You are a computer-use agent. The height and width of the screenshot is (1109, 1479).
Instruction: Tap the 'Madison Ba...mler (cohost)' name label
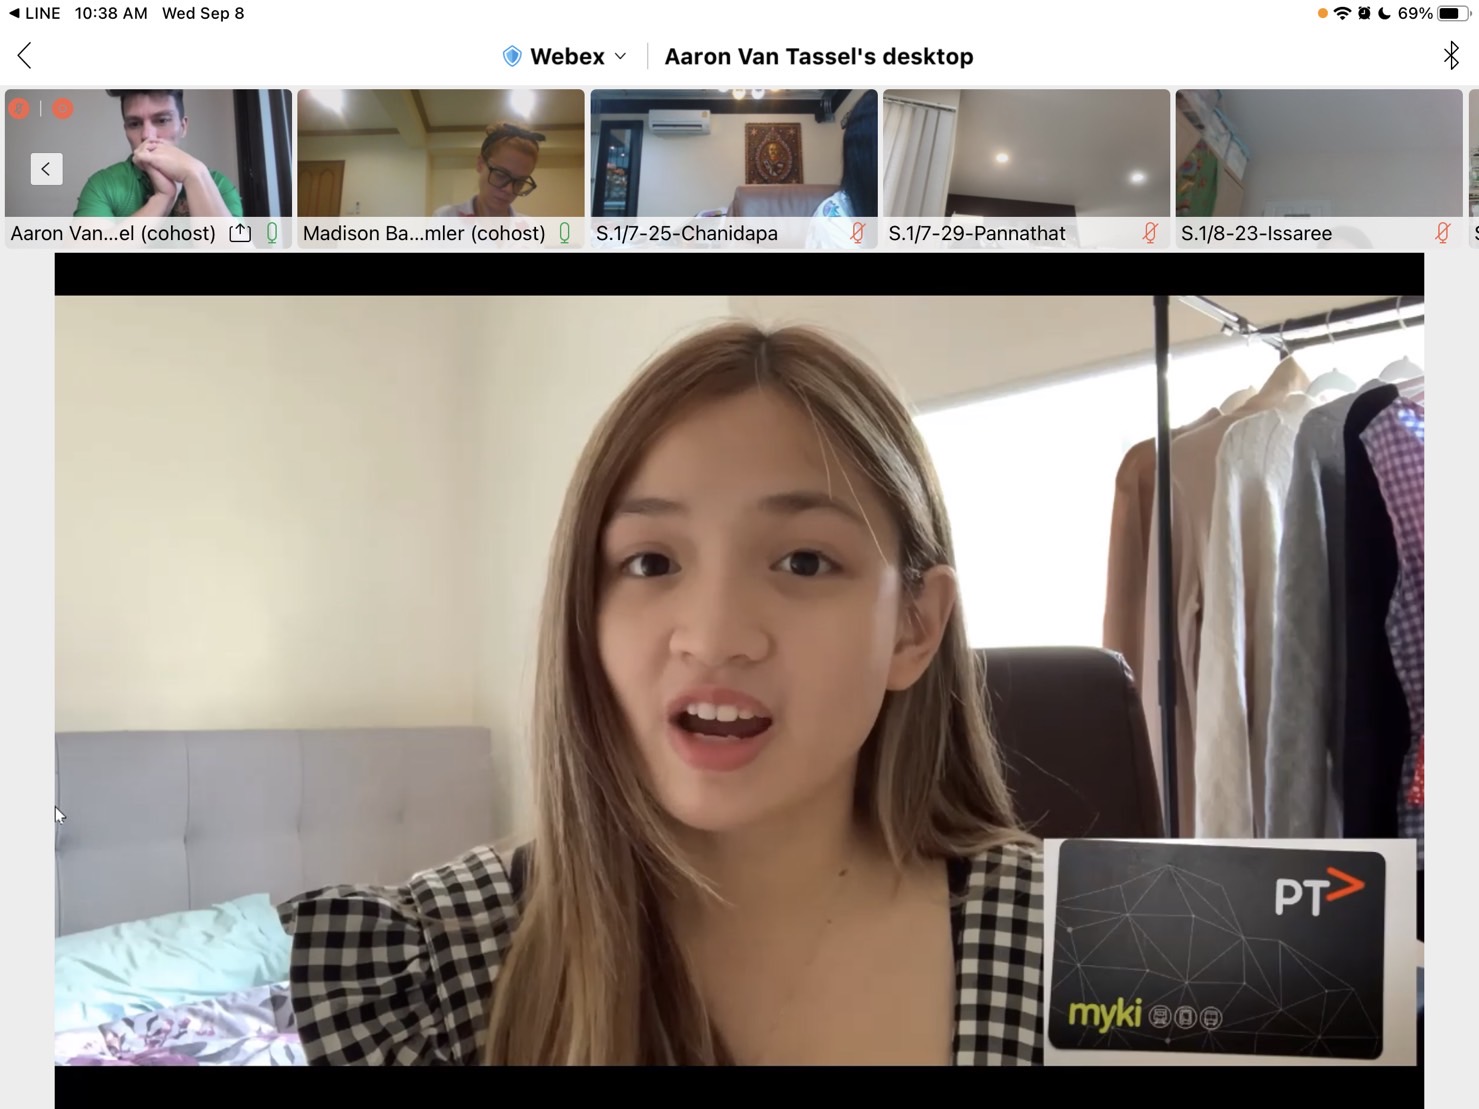point(424,233)
